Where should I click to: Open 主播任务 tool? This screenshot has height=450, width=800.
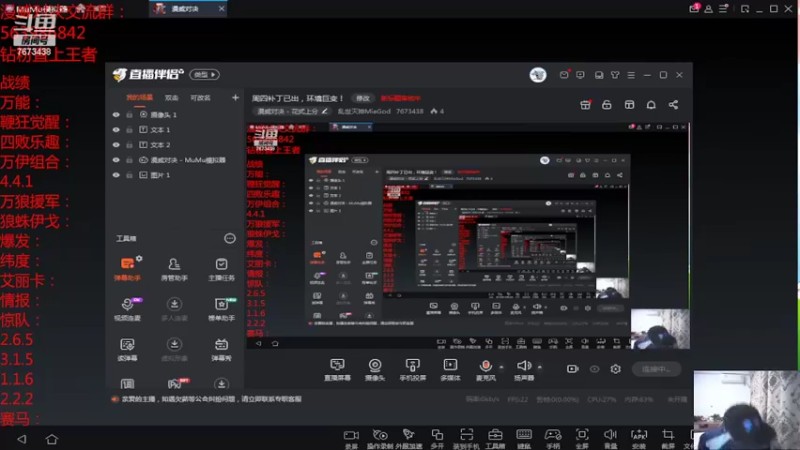click(221, 269)
